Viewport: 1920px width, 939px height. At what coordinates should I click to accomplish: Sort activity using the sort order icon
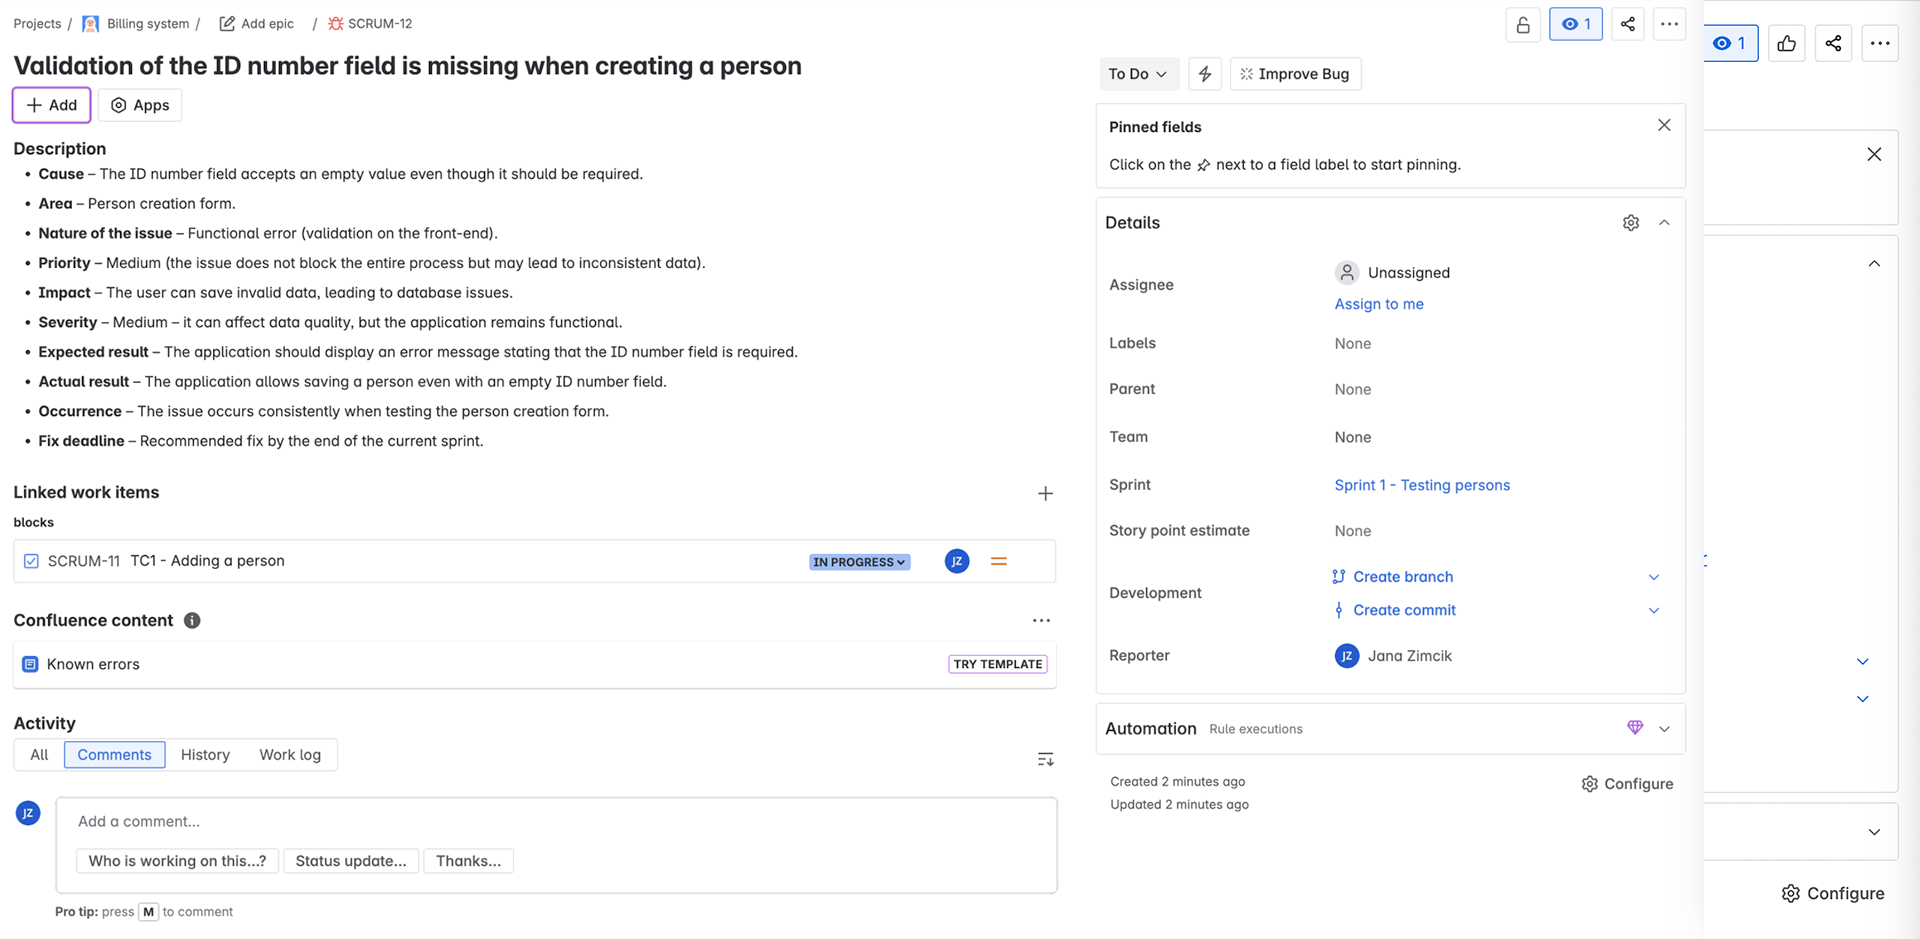(1045, 760)
